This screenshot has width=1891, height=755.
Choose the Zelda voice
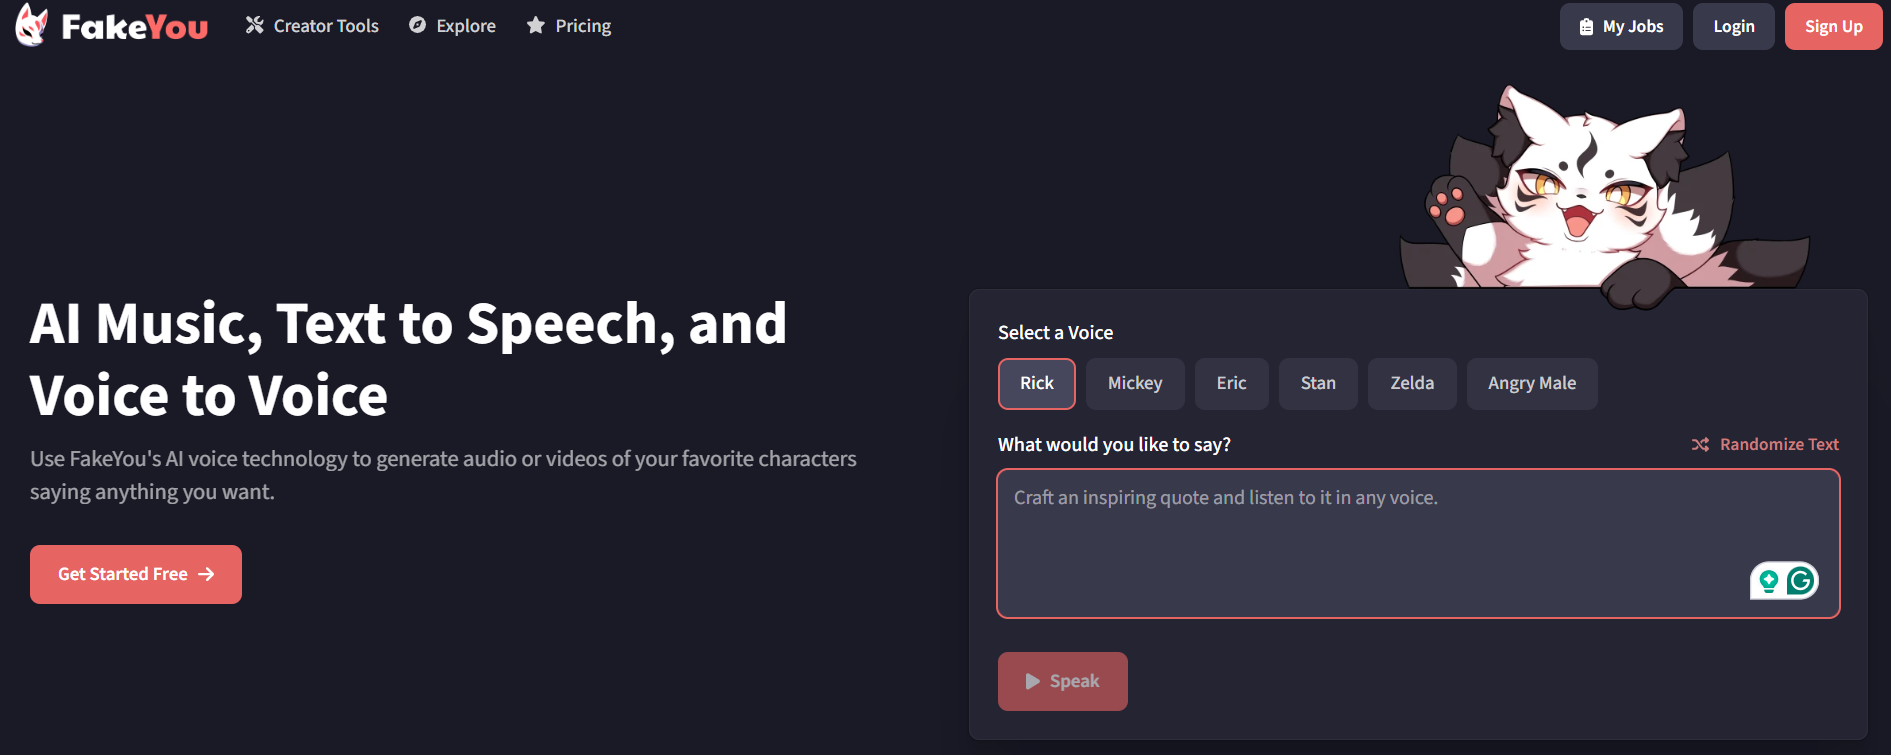tap(1411, 384)
